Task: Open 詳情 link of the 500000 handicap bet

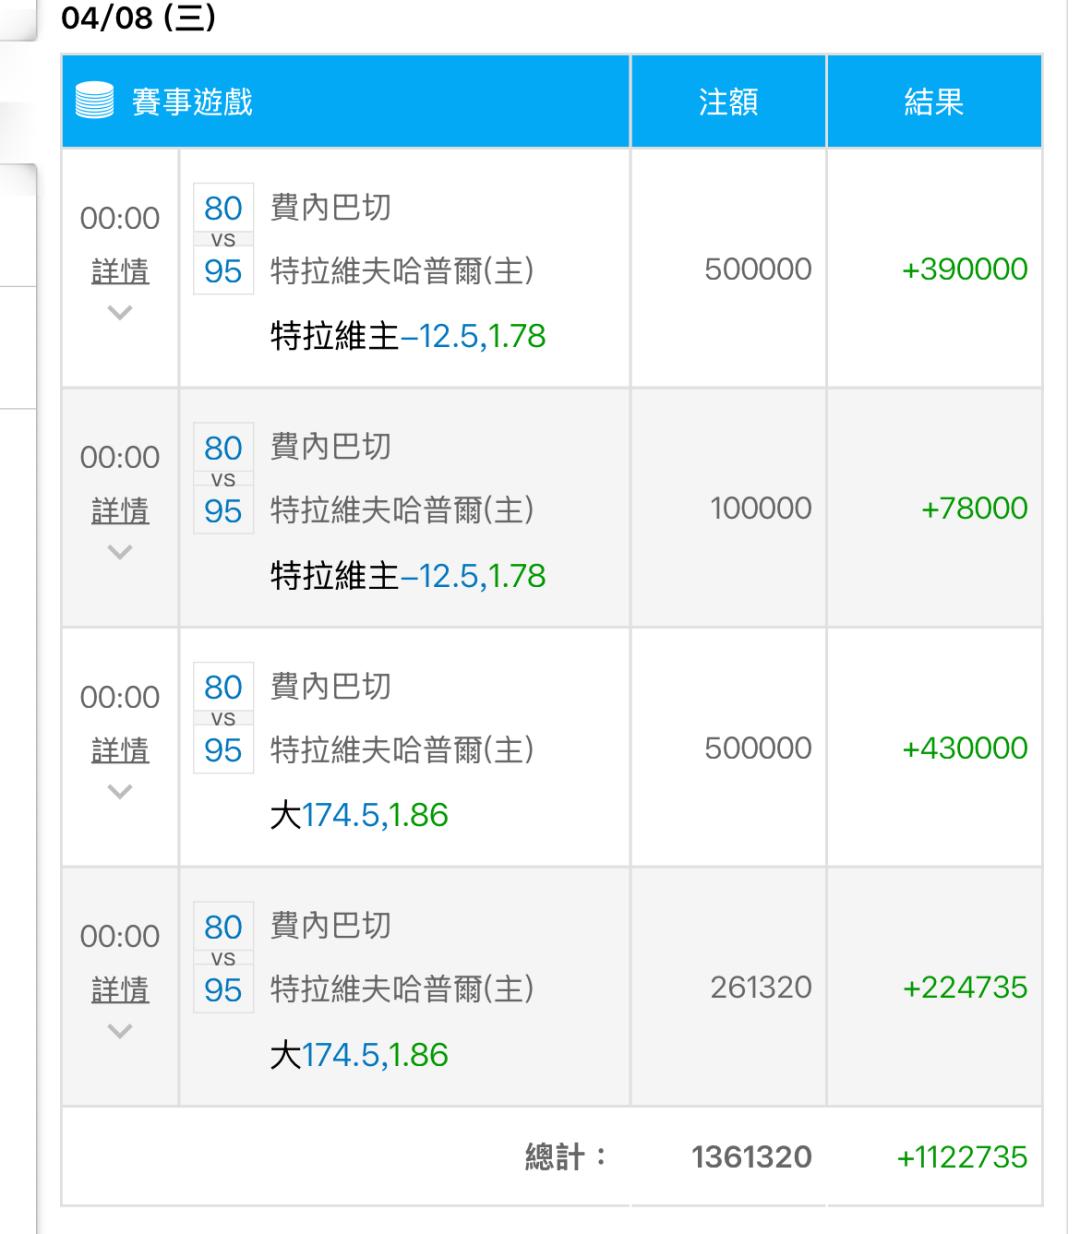Action: pyautogui.click(x=120, y=271)
